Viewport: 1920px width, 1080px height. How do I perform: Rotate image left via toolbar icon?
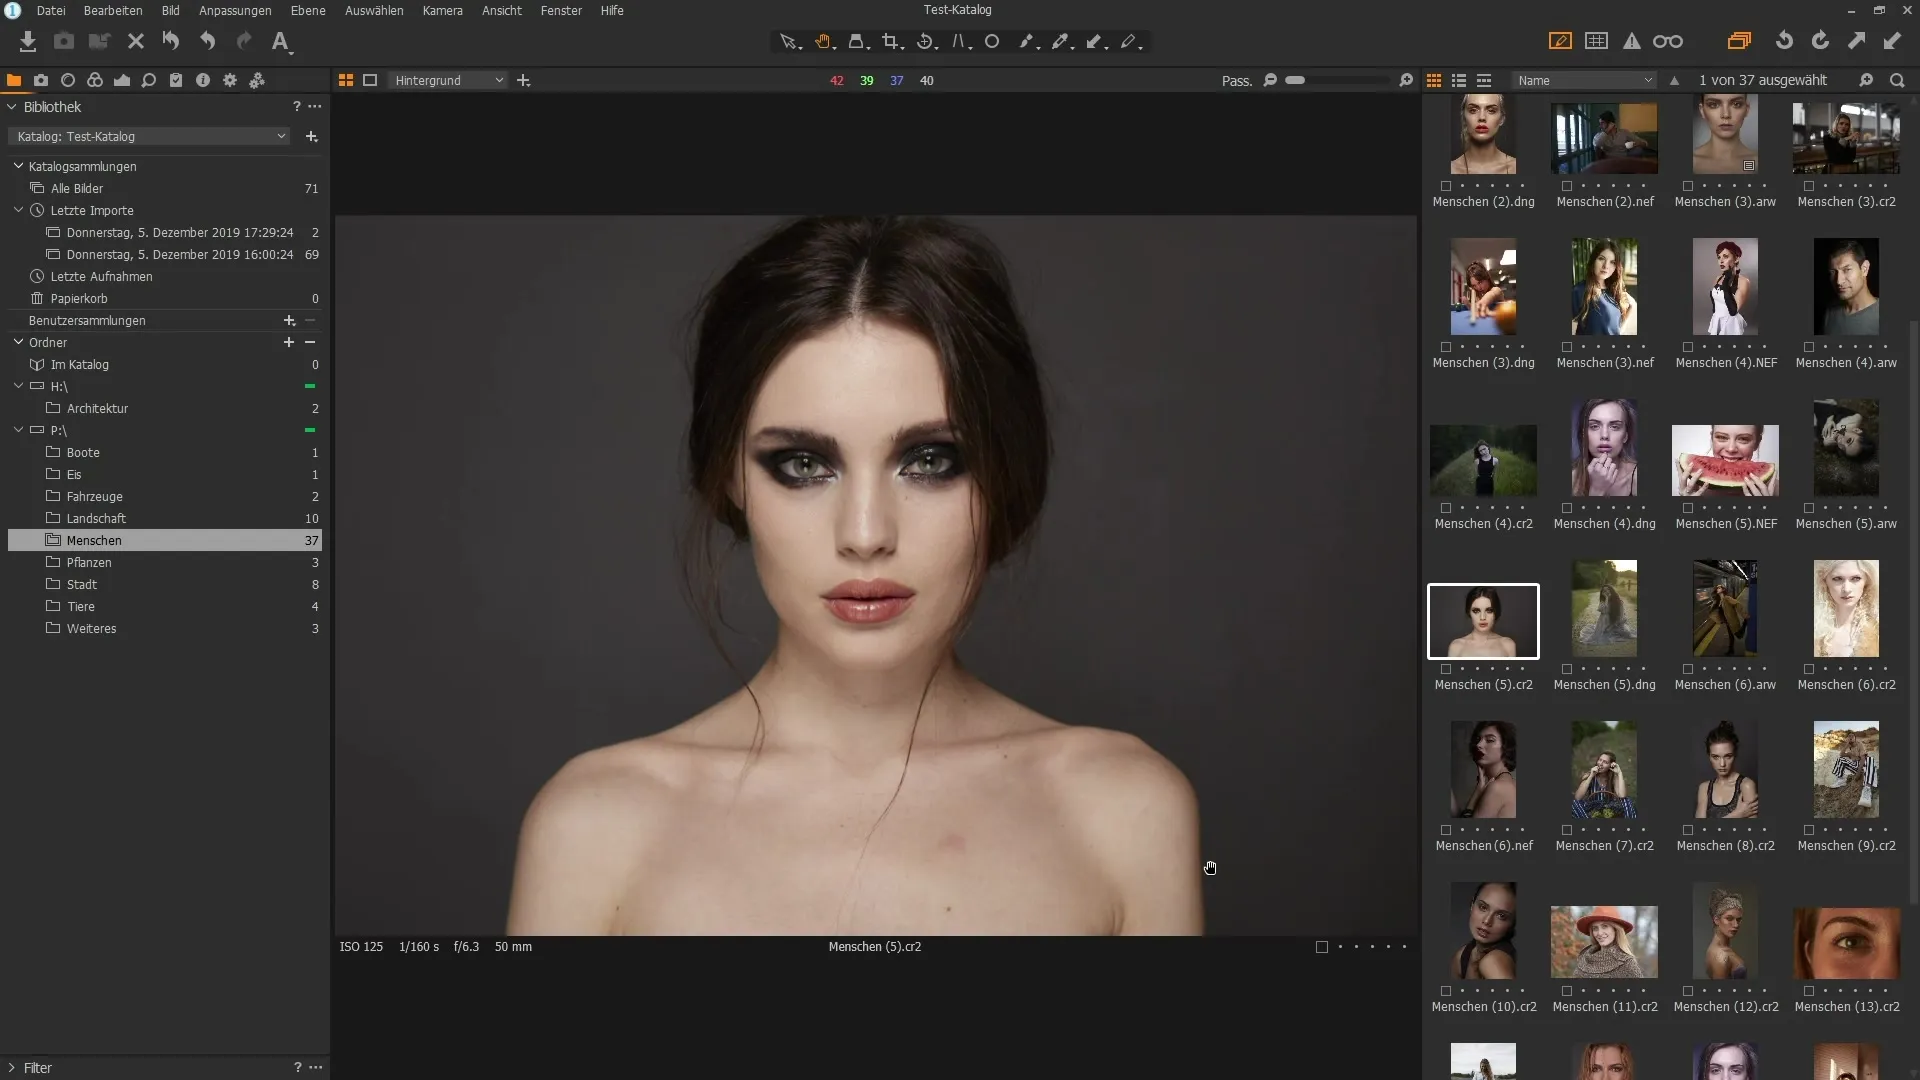pyautogui.click(x=1784, y=41)
